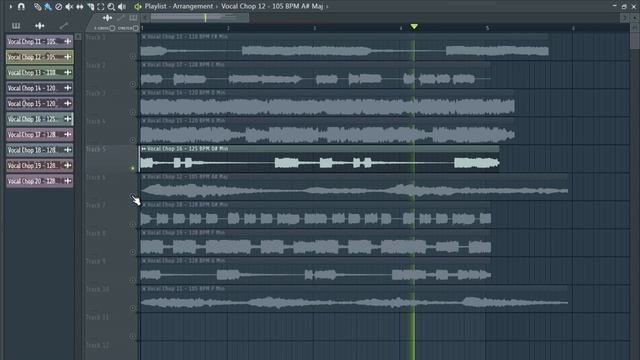
Task: Select the Draw pencil tool
Action: (x=38, y=7)
